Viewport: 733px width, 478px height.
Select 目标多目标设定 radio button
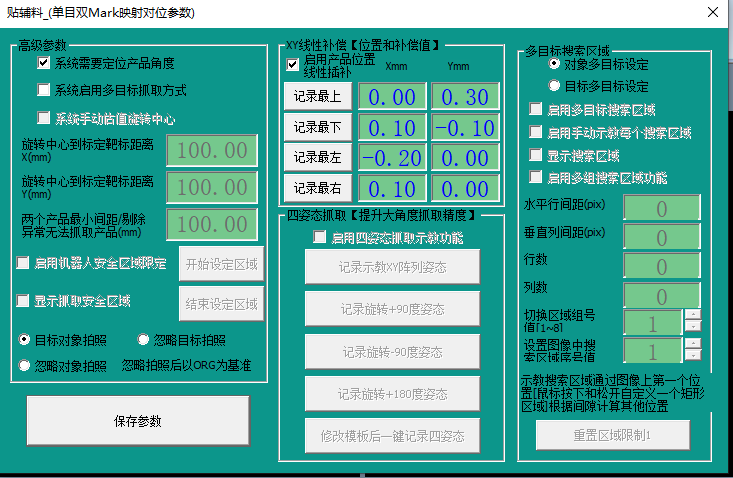point(555,87)
